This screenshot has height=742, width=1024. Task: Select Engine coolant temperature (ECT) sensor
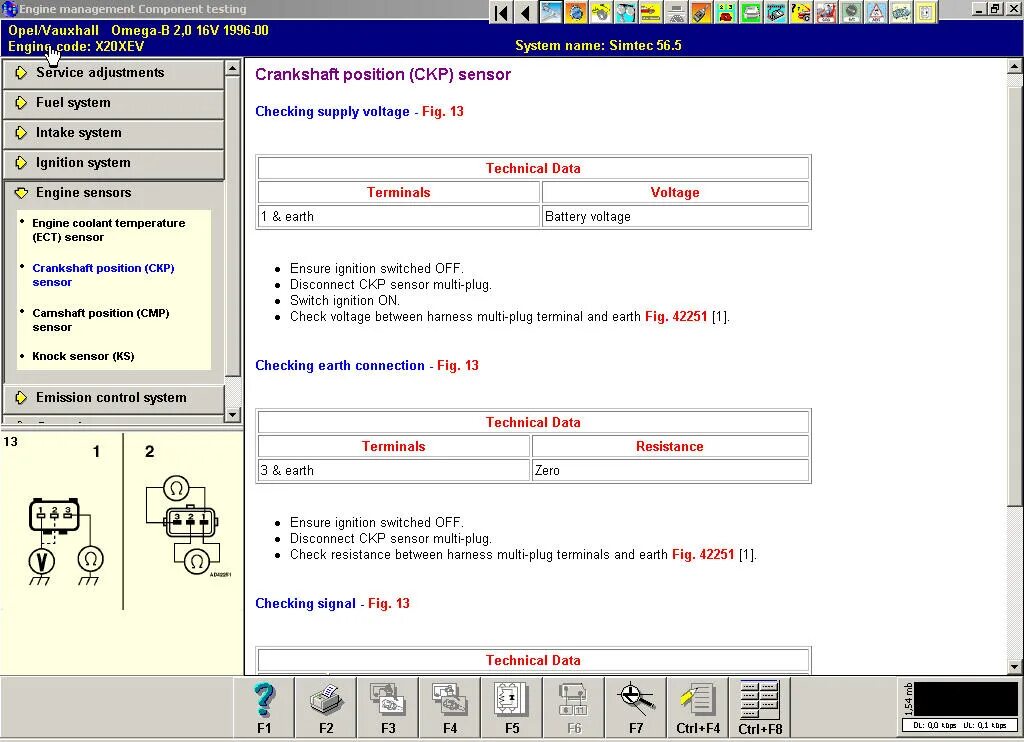pos(108,230)
